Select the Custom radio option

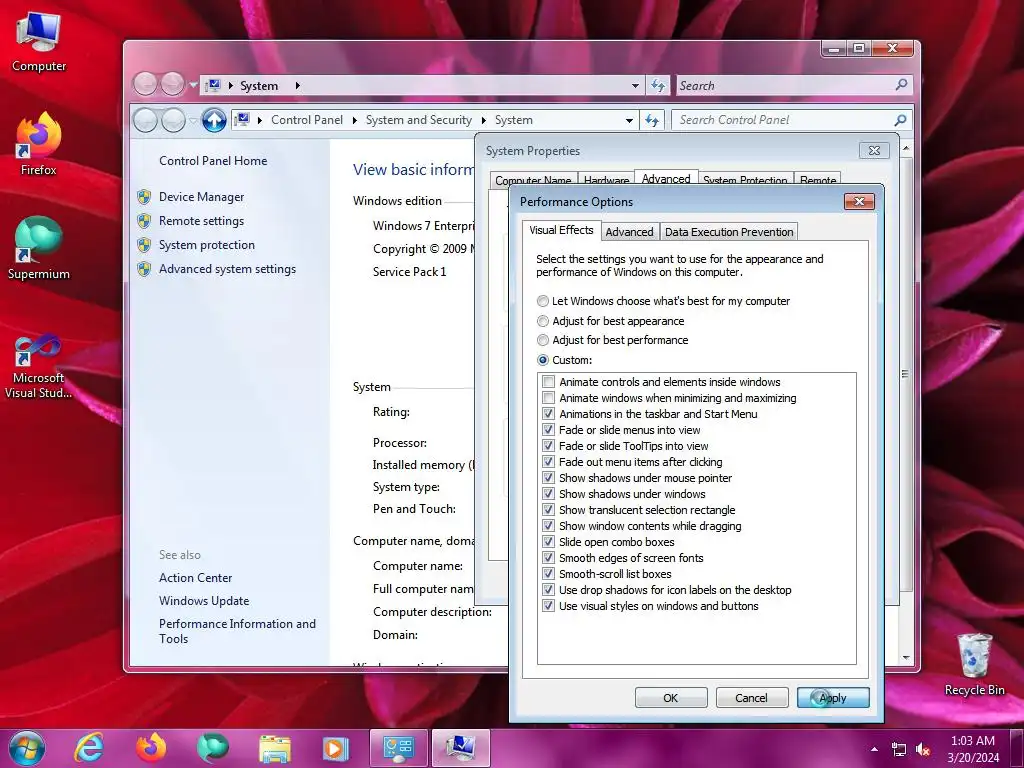pos(543,360)
